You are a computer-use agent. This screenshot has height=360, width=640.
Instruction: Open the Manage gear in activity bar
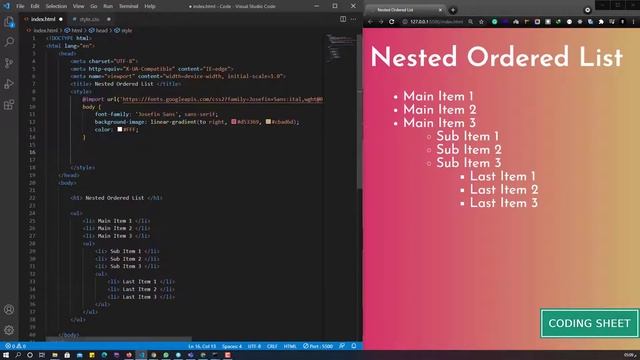(x=9, y=330)
